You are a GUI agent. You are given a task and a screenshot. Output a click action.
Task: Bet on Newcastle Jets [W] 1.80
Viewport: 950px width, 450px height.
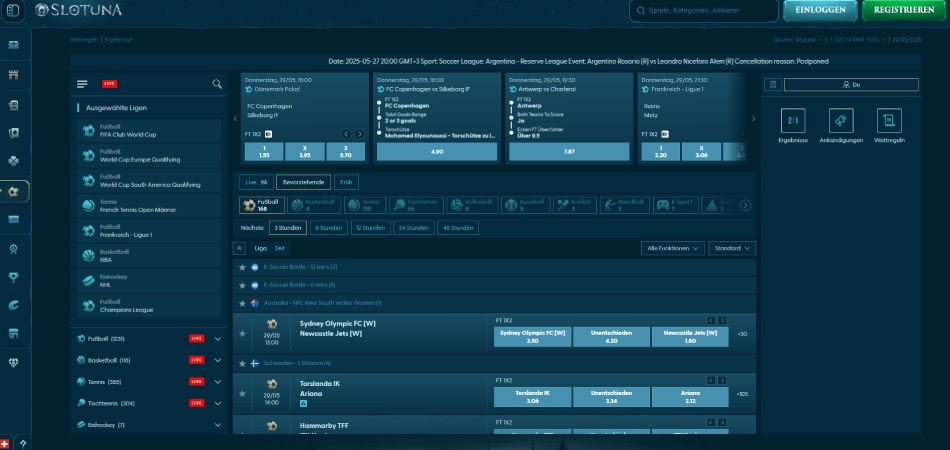click(x=690, y=337)
